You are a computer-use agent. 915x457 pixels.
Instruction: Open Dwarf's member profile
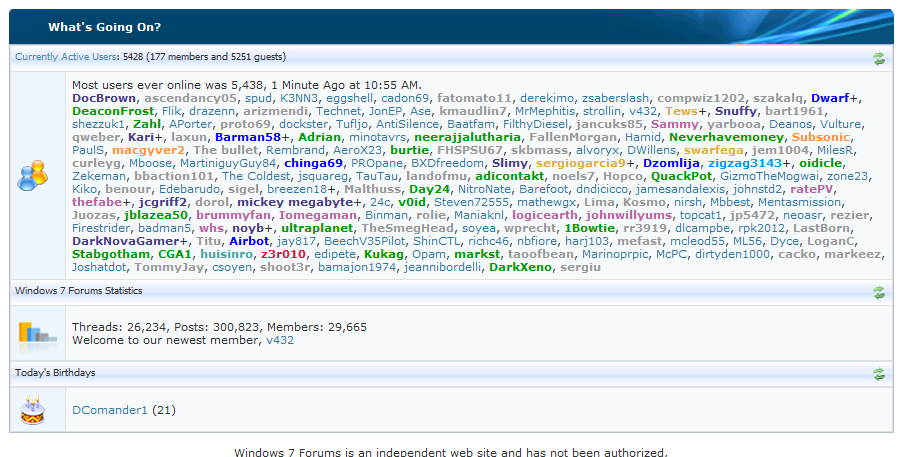pos(830,98)
